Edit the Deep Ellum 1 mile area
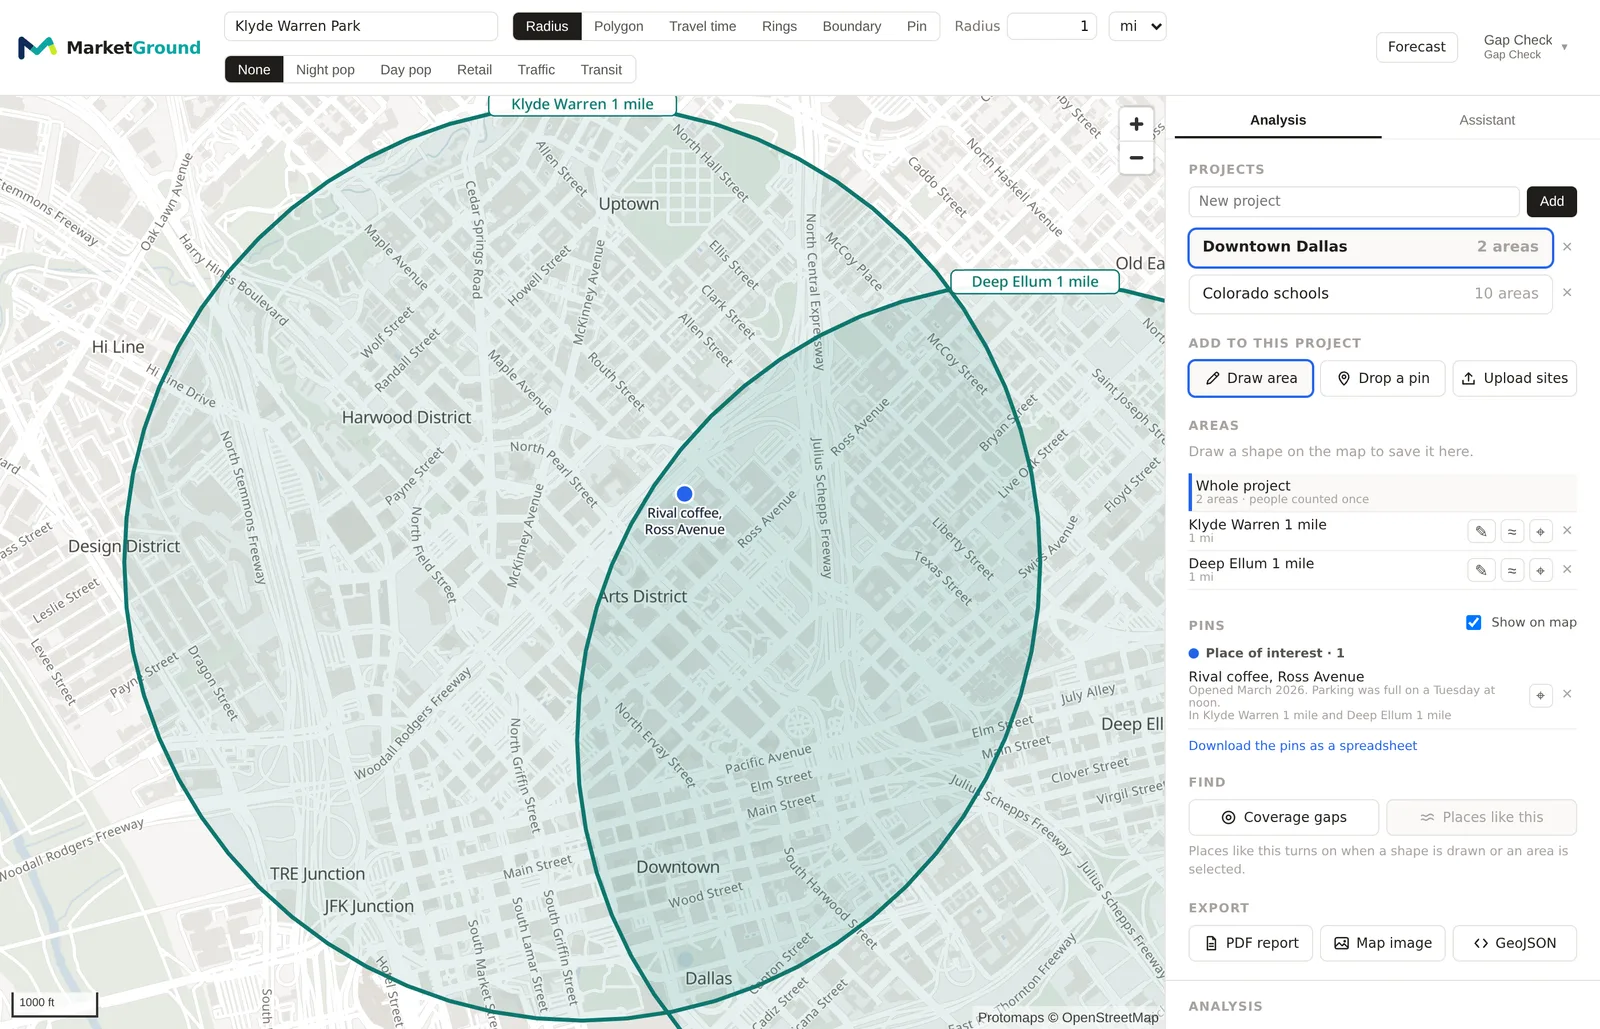Viewport: 1600px width, 1029px height. (1481, 571)
